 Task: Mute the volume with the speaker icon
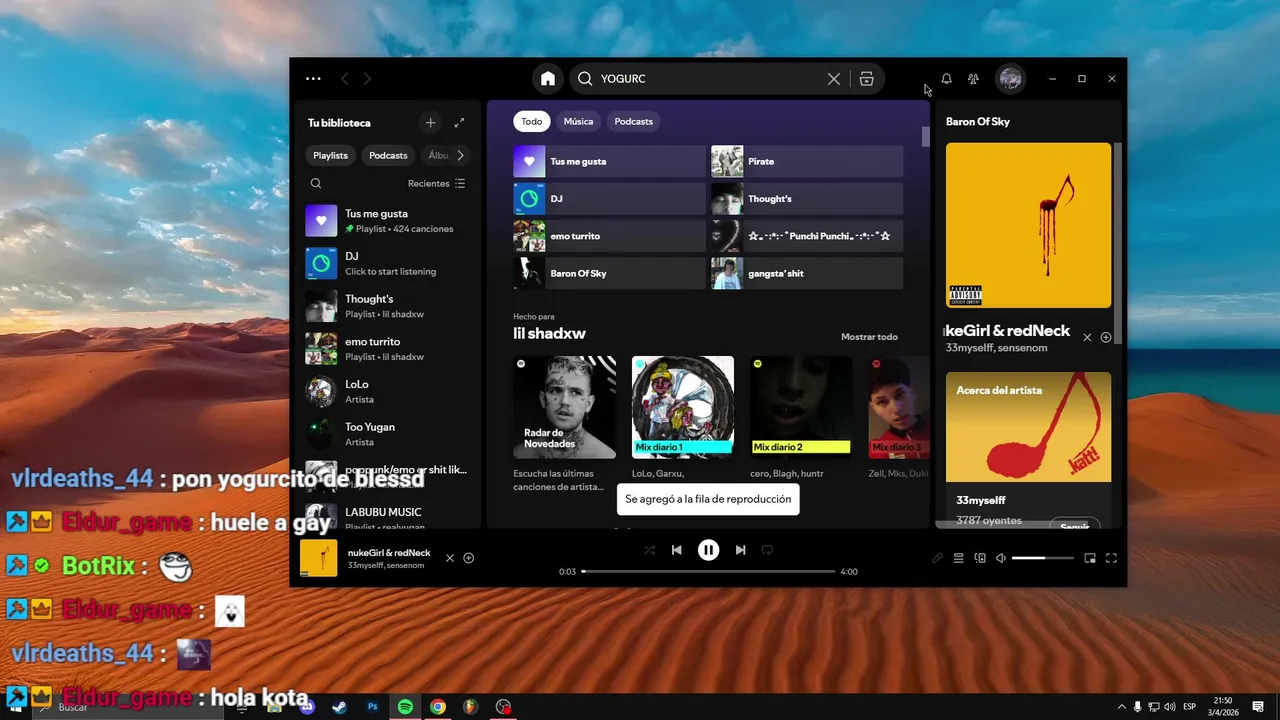[1001, 558]
